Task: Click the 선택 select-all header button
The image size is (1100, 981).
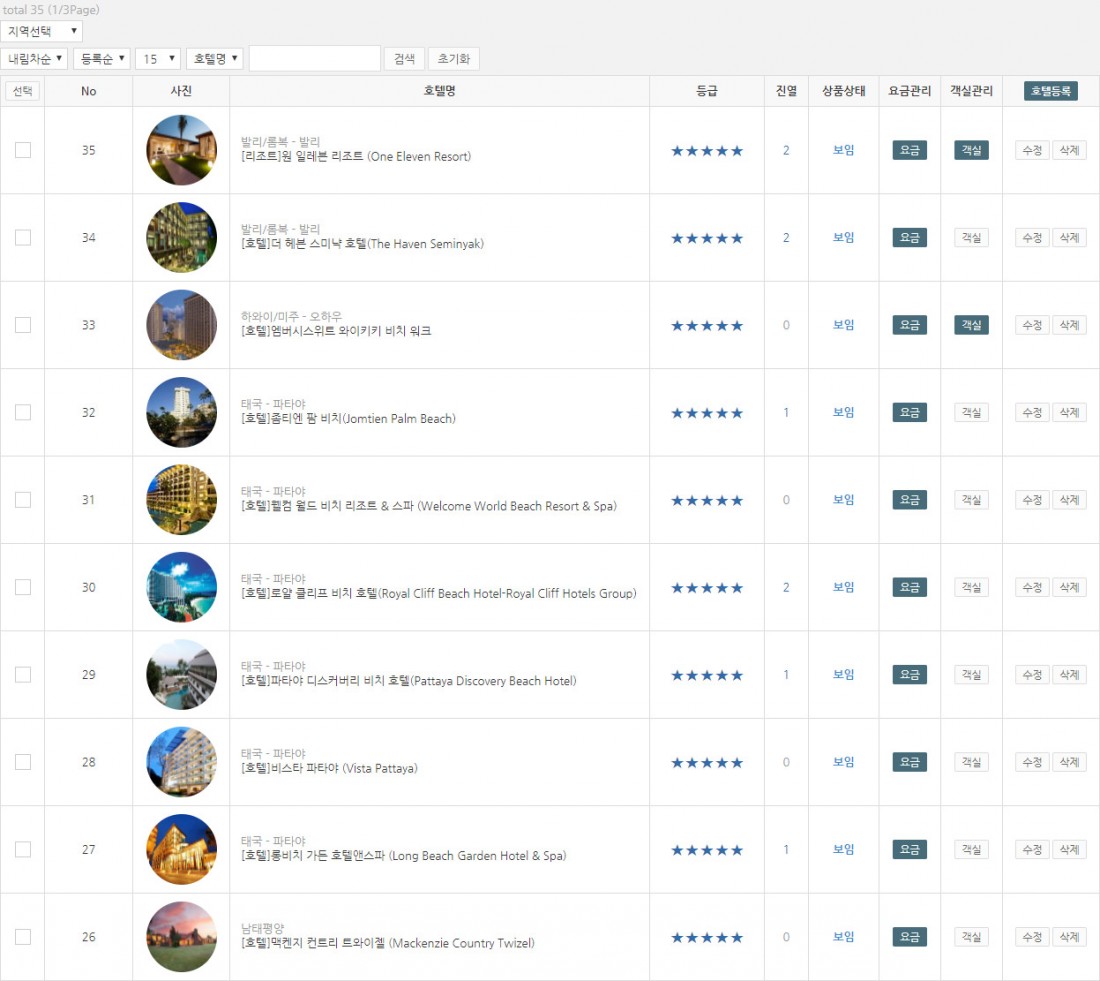Action: click(22, 91)
